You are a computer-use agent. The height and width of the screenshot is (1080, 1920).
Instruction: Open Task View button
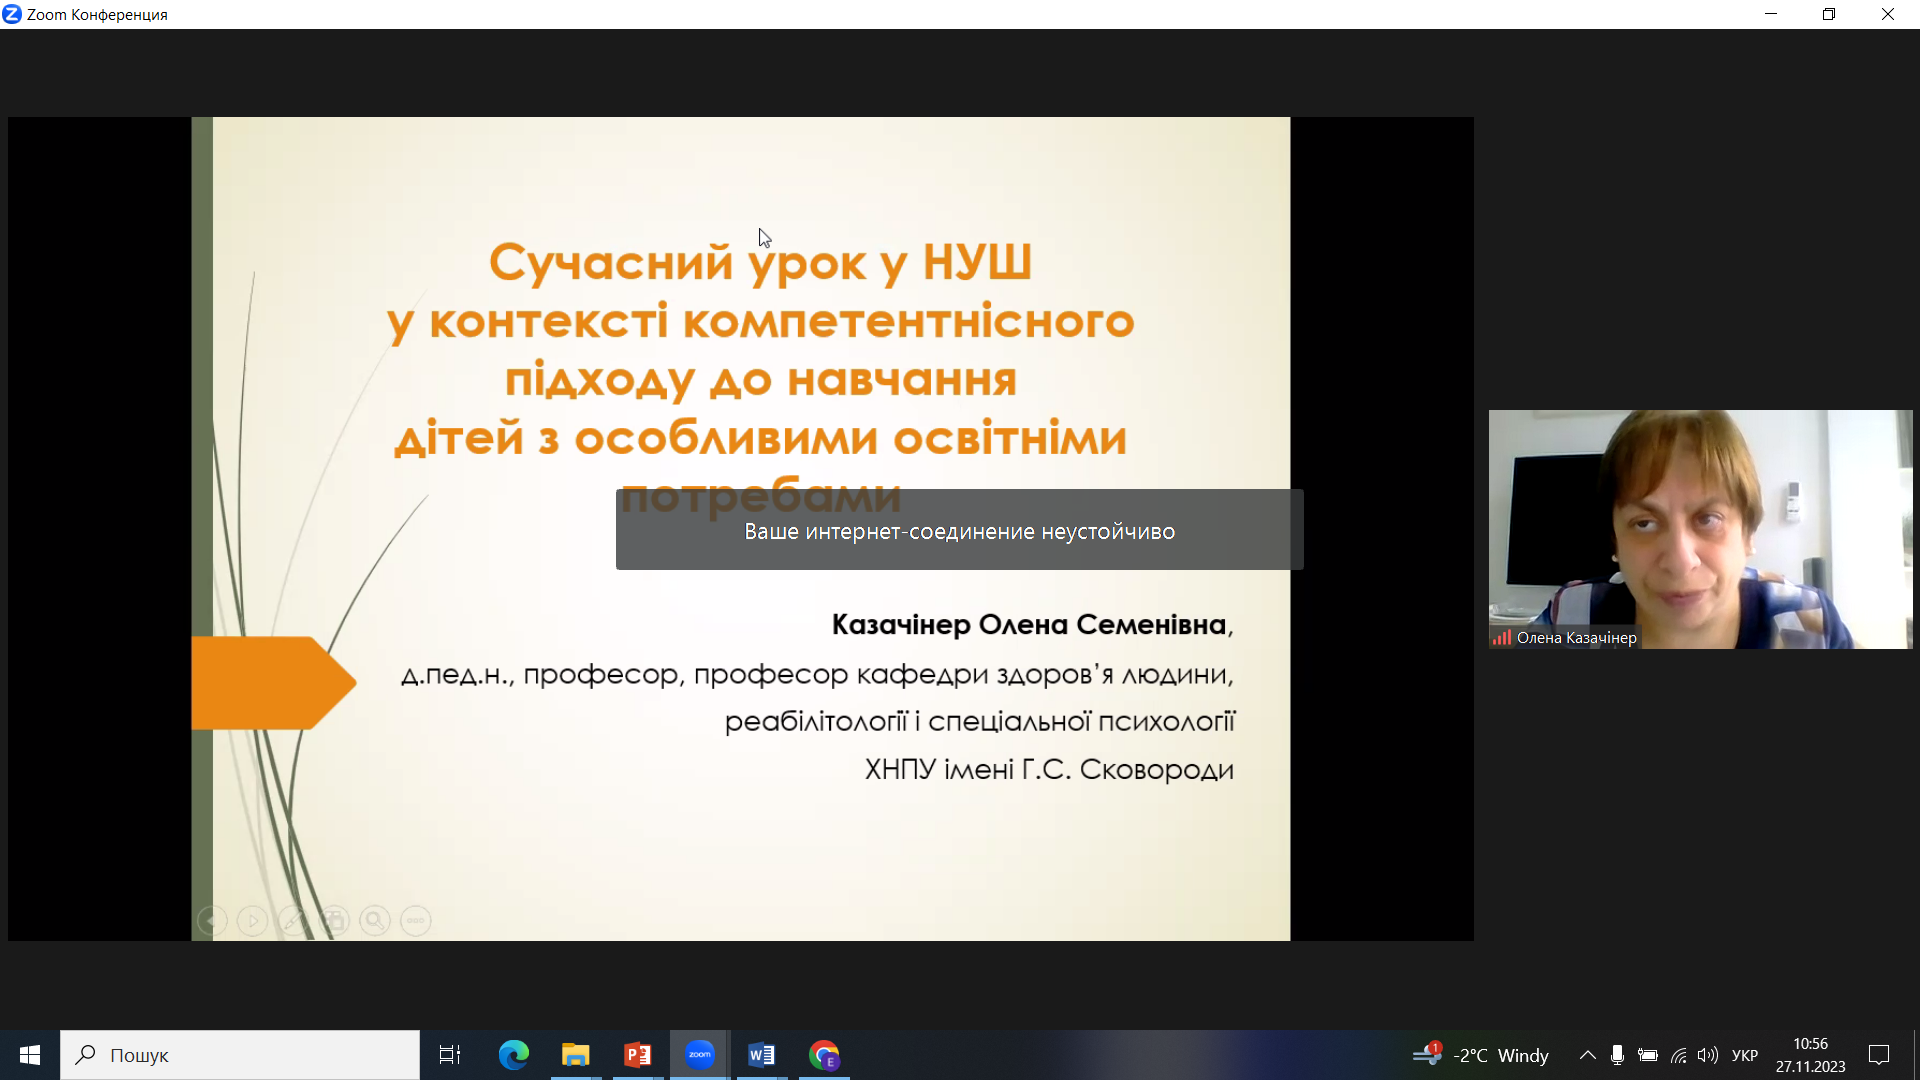point(450,1055)
